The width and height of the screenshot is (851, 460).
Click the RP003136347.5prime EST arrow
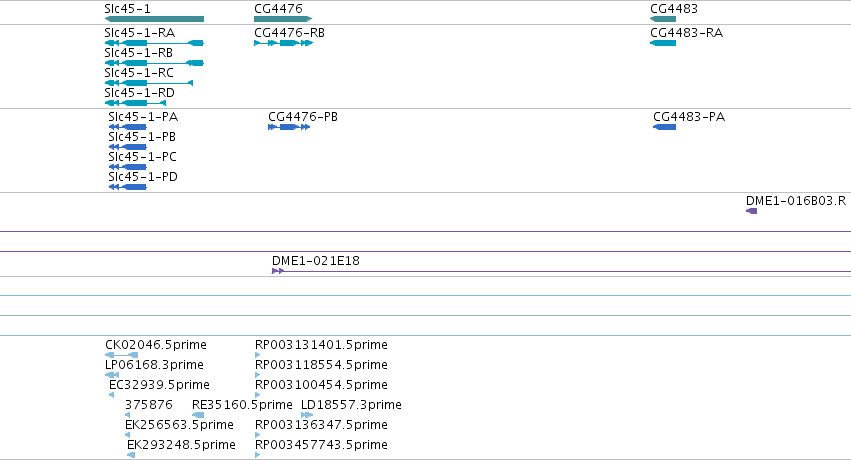coord(258,435)
